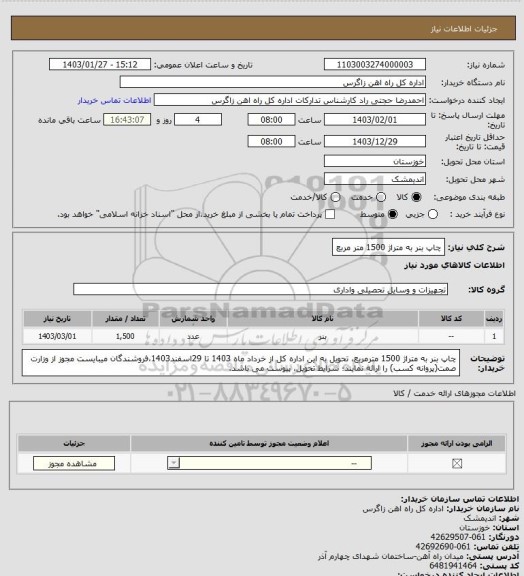Click the unit cell عدد
This screenshot has height=576, width=524.
point(193,336)
